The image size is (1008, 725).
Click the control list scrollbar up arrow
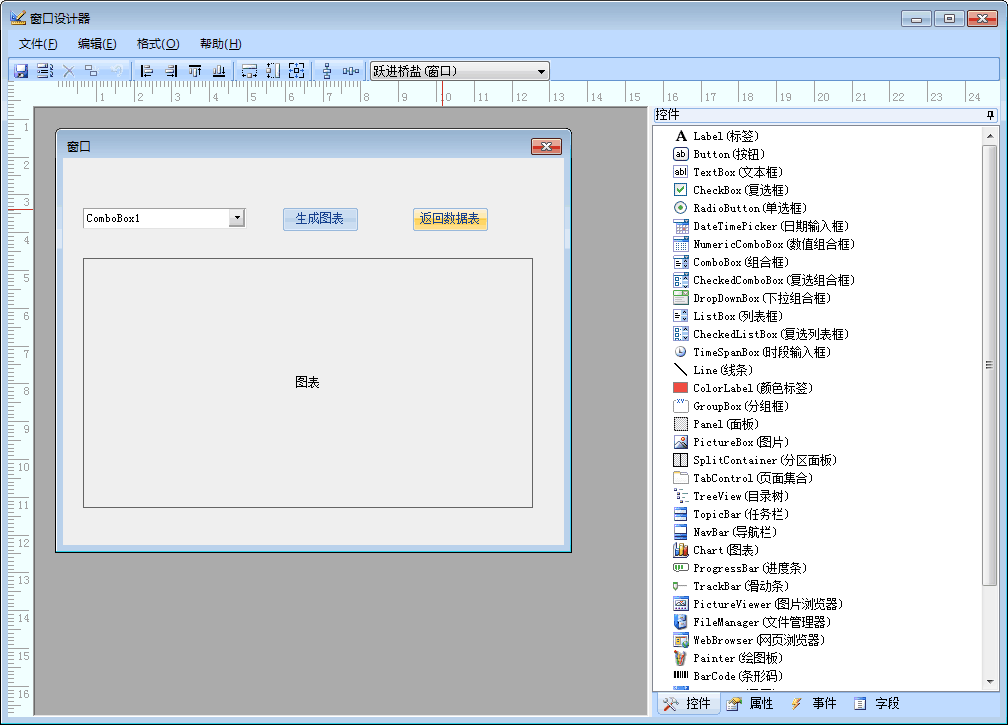pos(990,136)
